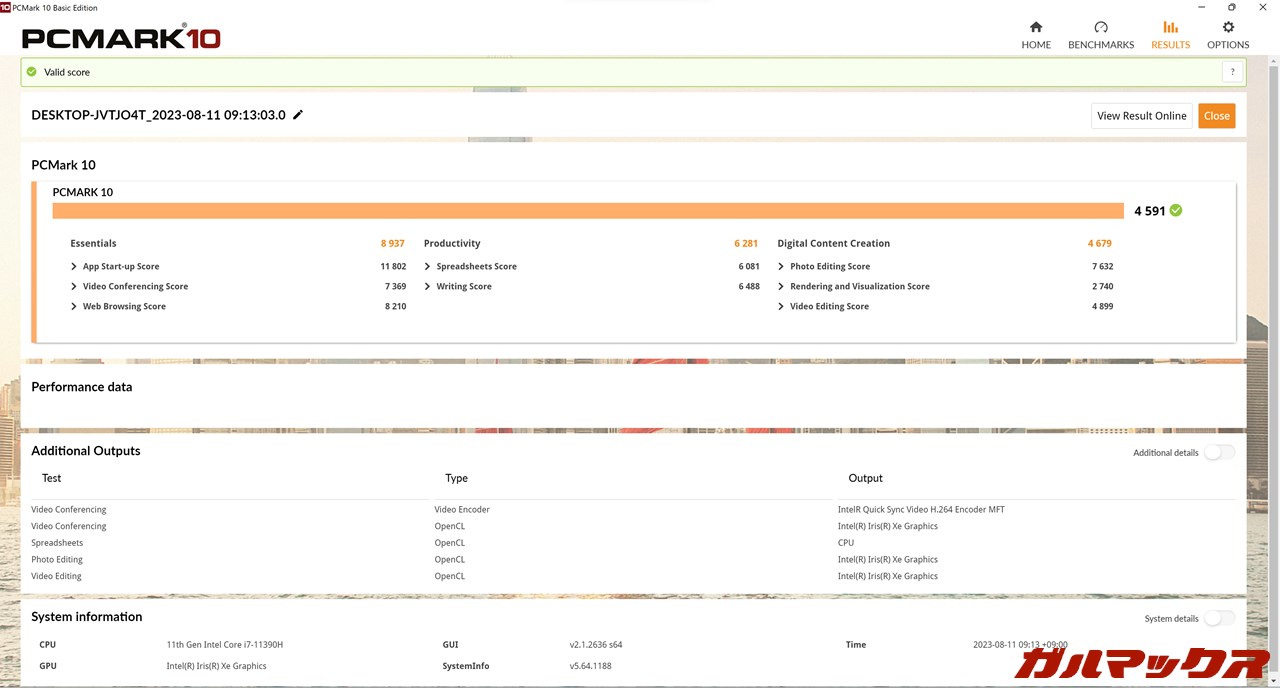This screenshot has height=688, width=1280.
Task: Turn on the System details toggle
Action: point(1218,619)
